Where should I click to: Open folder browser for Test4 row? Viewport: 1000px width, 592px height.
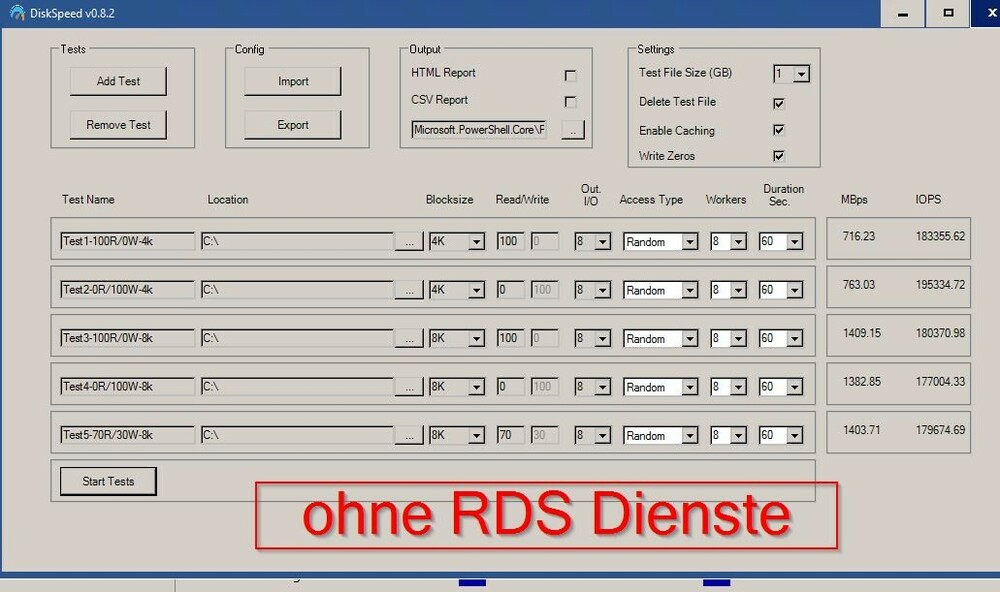[x=409, y=386]
